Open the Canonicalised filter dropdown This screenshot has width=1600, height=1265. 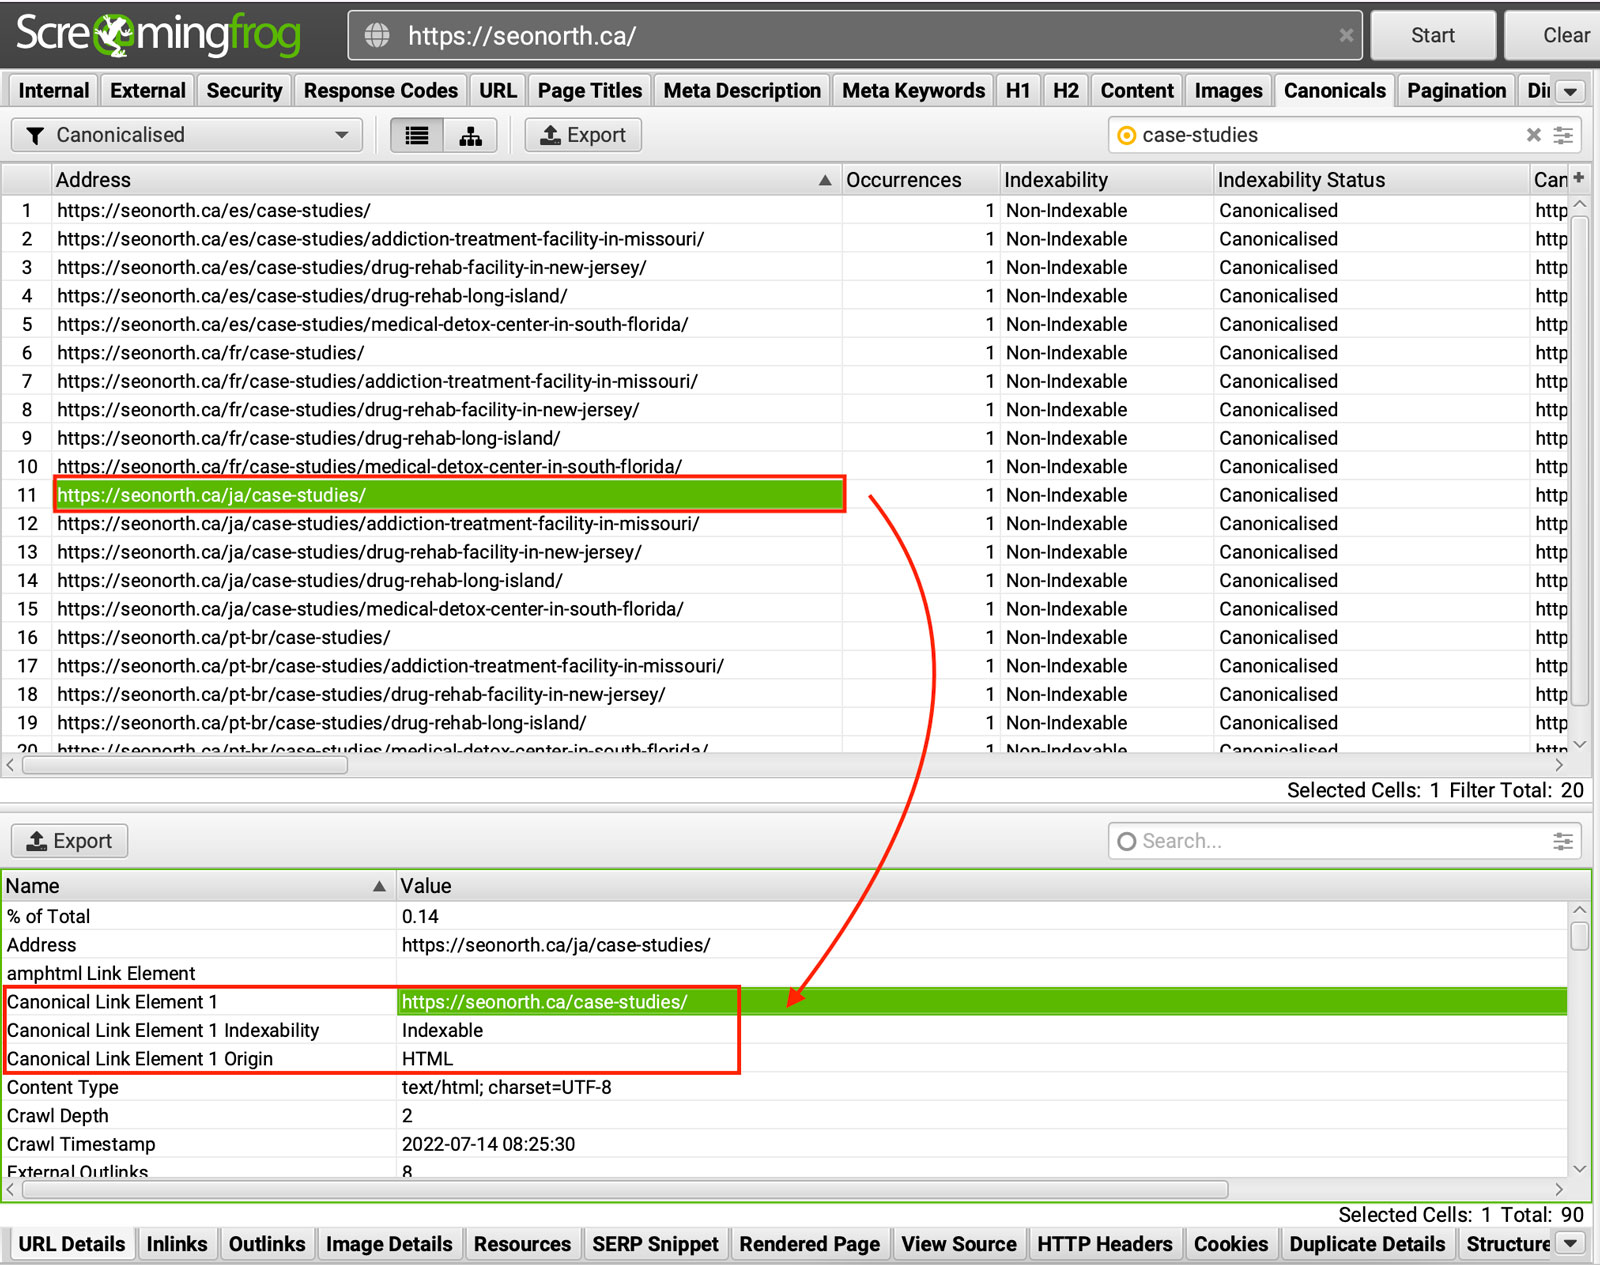[187, 135]
